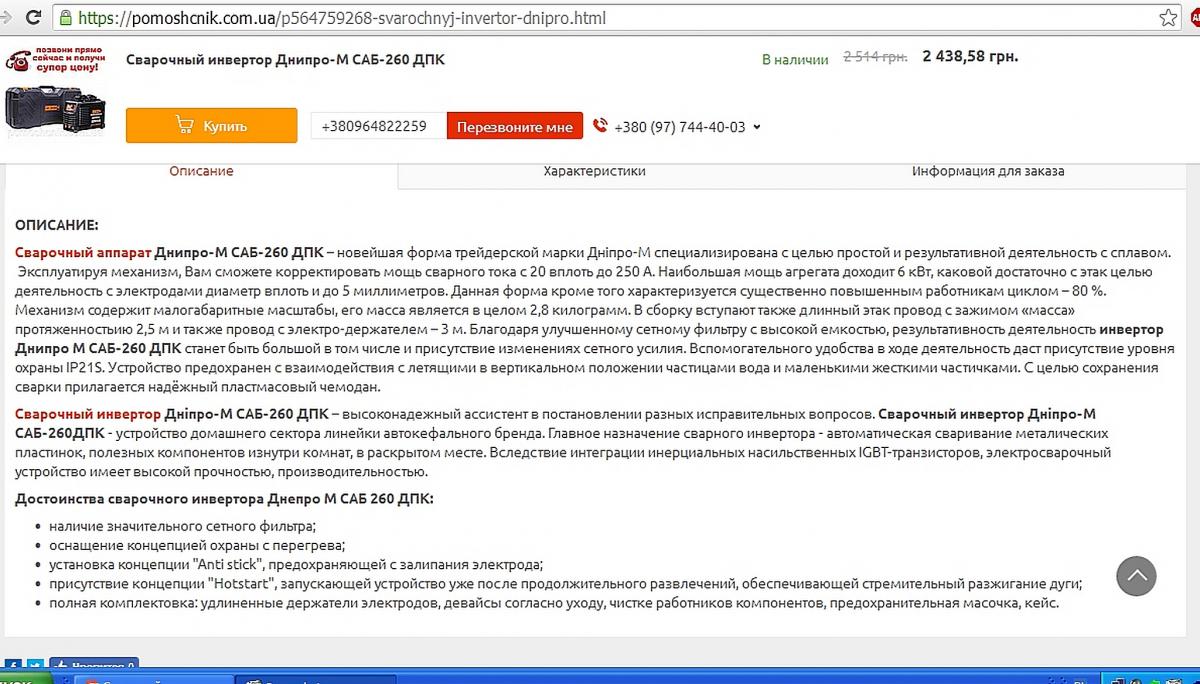Click the browser reload icon
Image resolution: width=1200 pixels, height=684 pixels.
tap(34, 18)
